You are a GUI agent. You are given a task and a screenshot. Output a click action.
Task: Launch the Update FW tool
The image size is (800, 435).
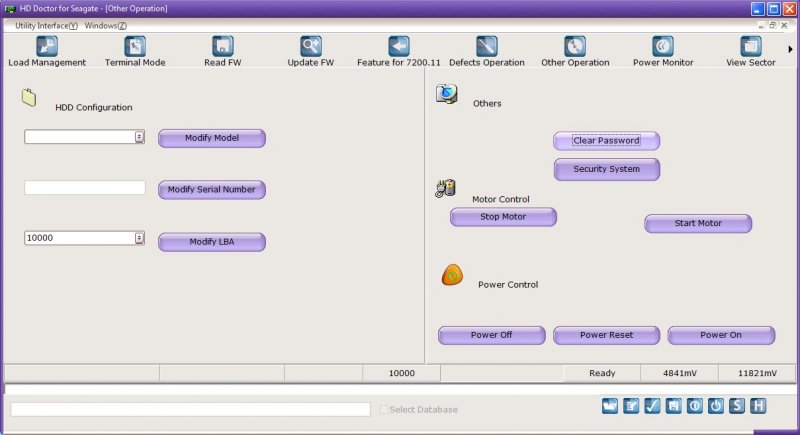point(310,52)
